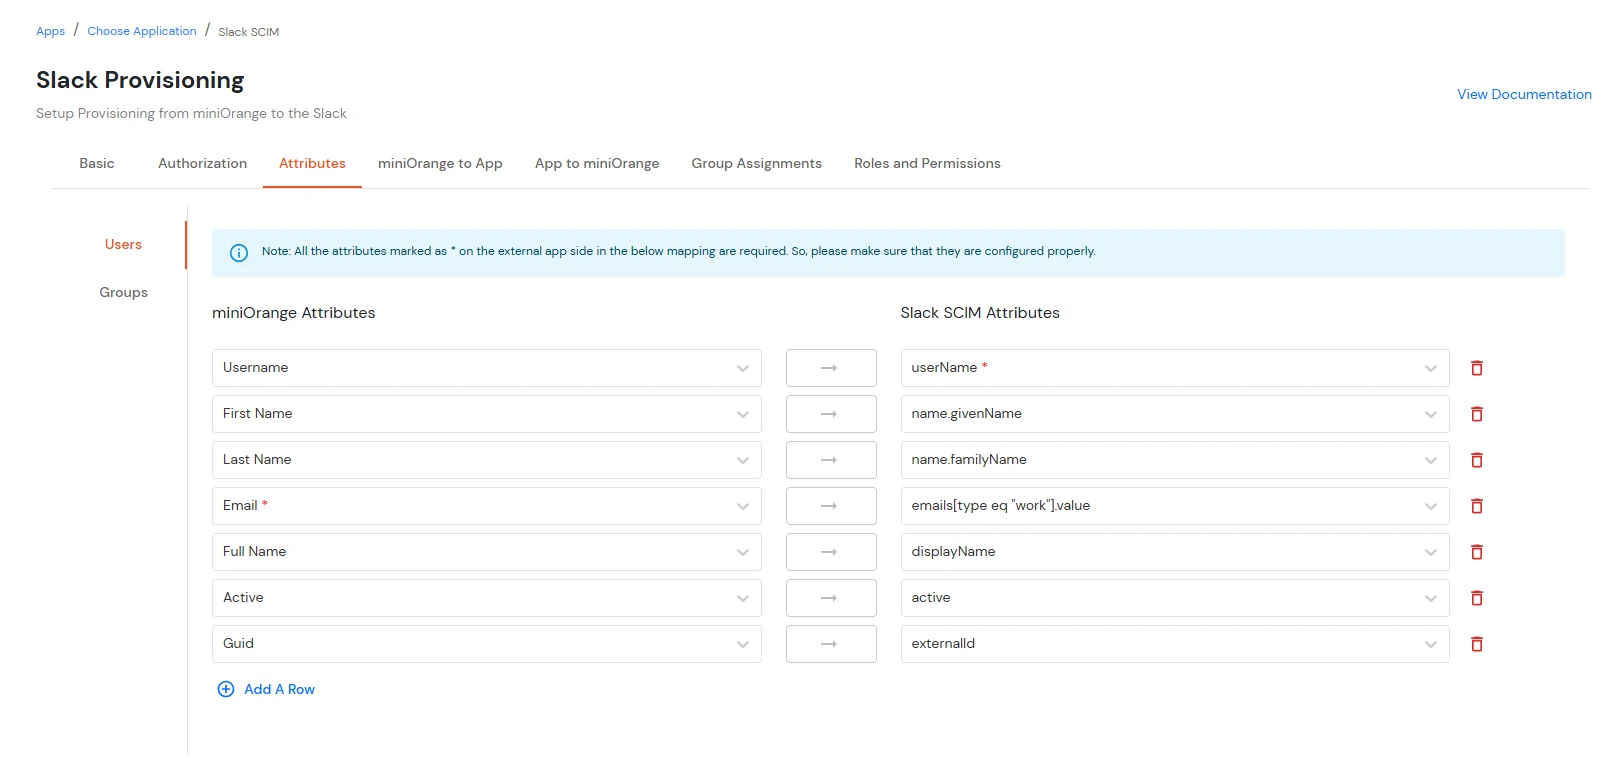Open the name.givenName Slack SCIM dropdown
This screenshot has height=758, width=1605.
(x=1175, y=414)
